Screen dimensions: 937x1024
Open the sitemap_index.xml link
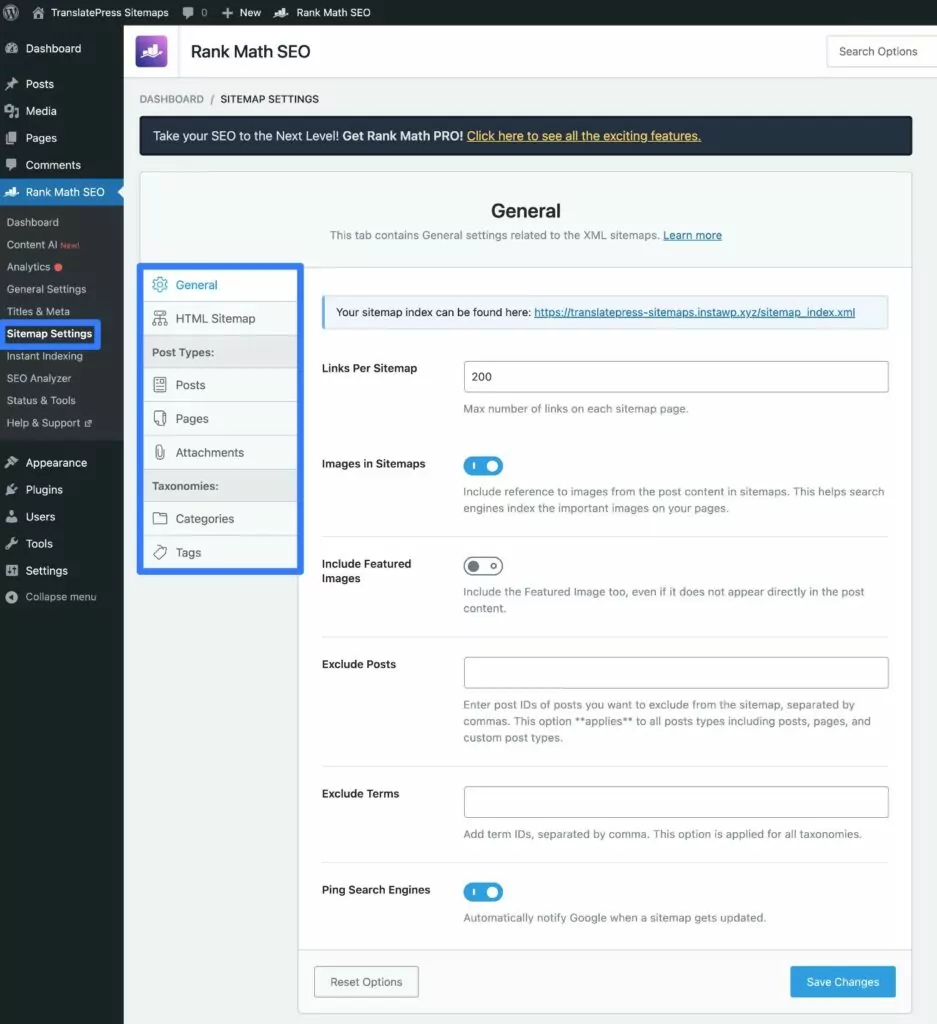click(694, 312)
